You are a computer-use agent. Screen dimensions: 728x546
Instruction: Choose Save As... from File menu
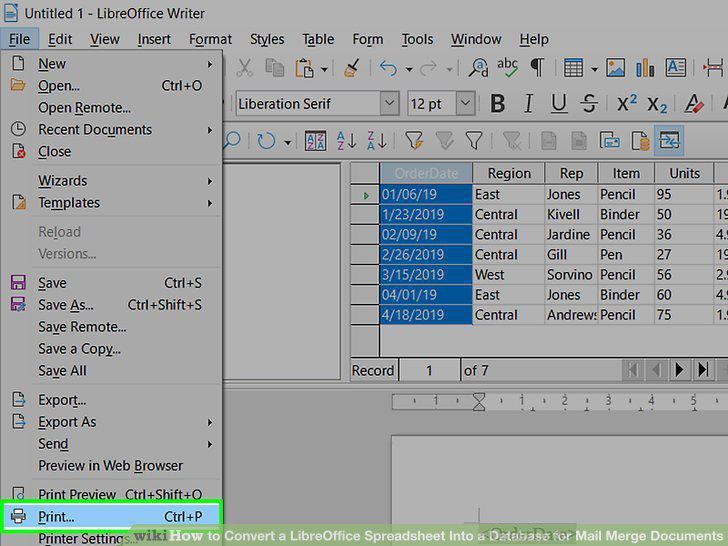pos(111,305)
